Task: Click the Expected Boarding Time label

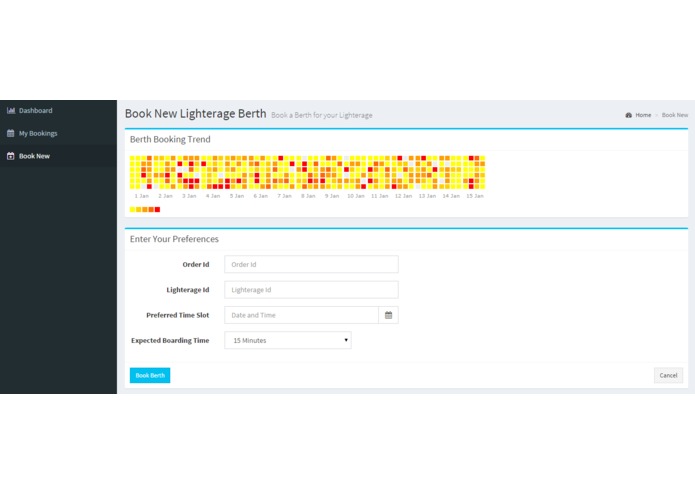Action: tap(170, 340)
